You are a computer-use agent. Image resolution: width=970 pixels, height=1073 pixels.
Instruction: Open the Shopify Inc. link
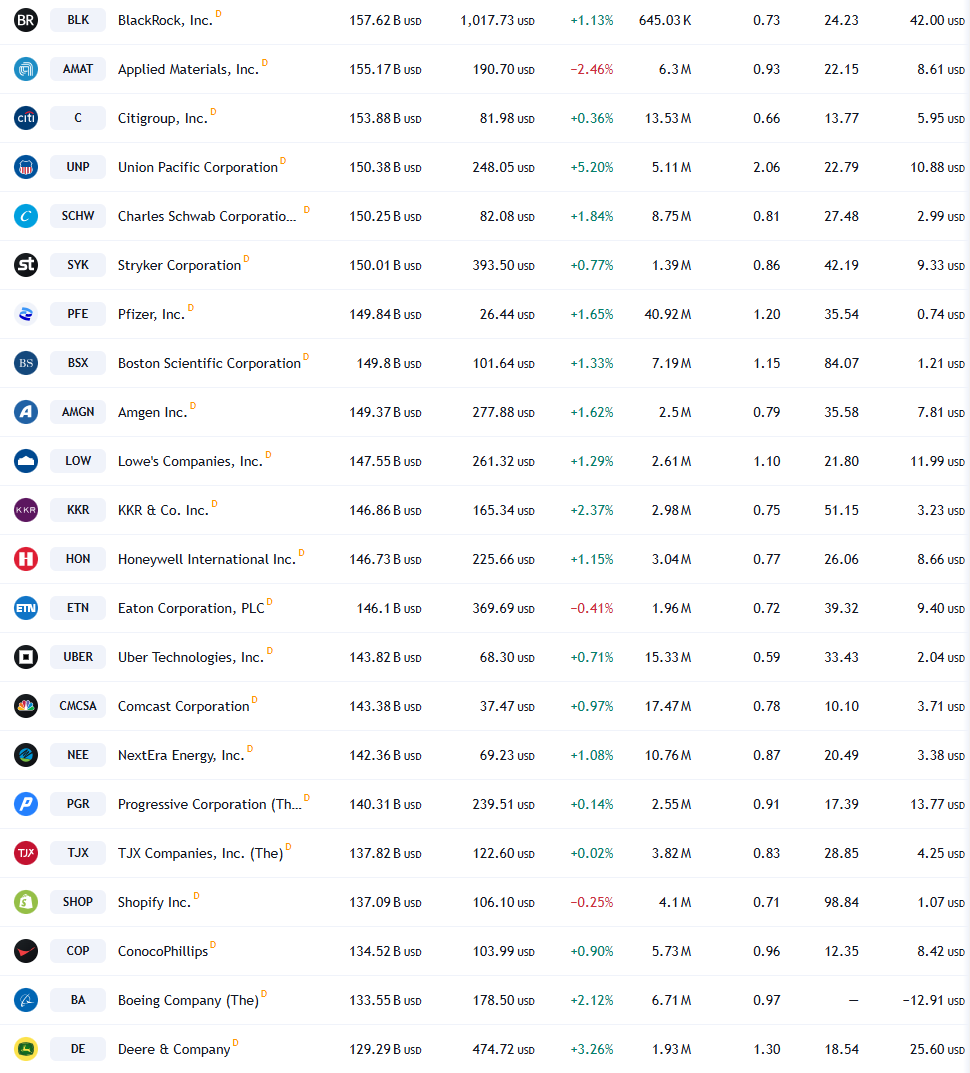point(154,903)
